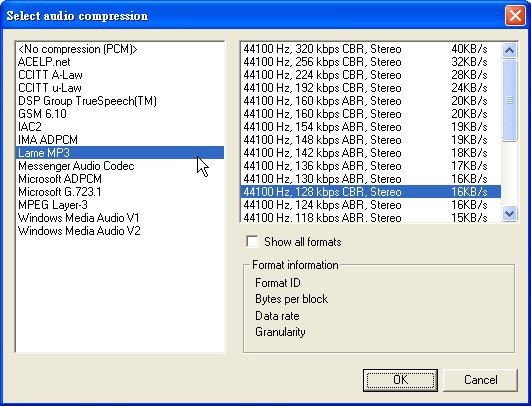Choose 44100 Hz, 142 kbps ABR format

point(371,153)
